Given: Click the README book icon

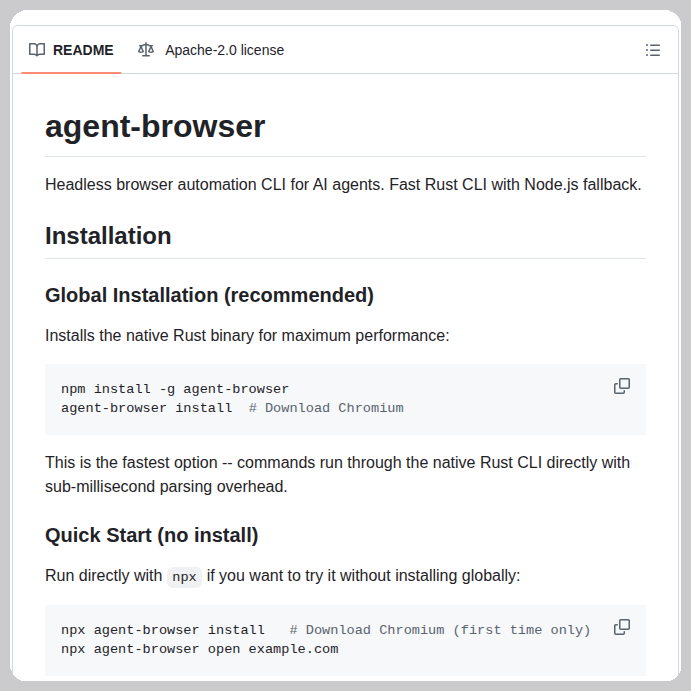Looking at the screenshot, I should click(37, 50).
